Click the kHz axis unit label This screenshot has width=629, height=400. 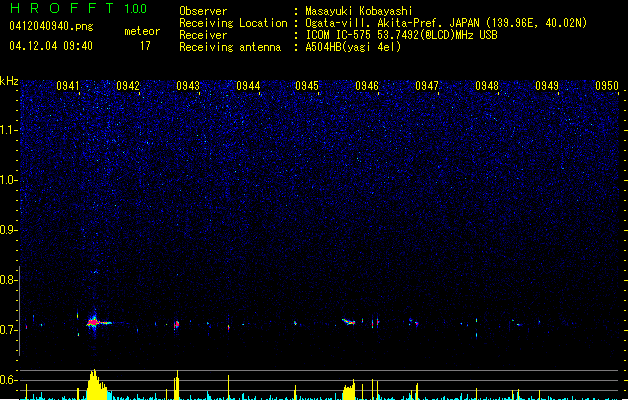click(9, 81)
